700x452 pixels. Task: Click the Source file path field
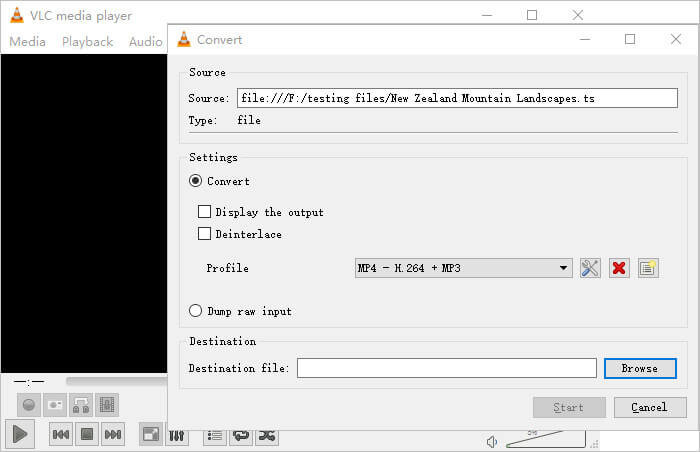(x=457, y=98)
